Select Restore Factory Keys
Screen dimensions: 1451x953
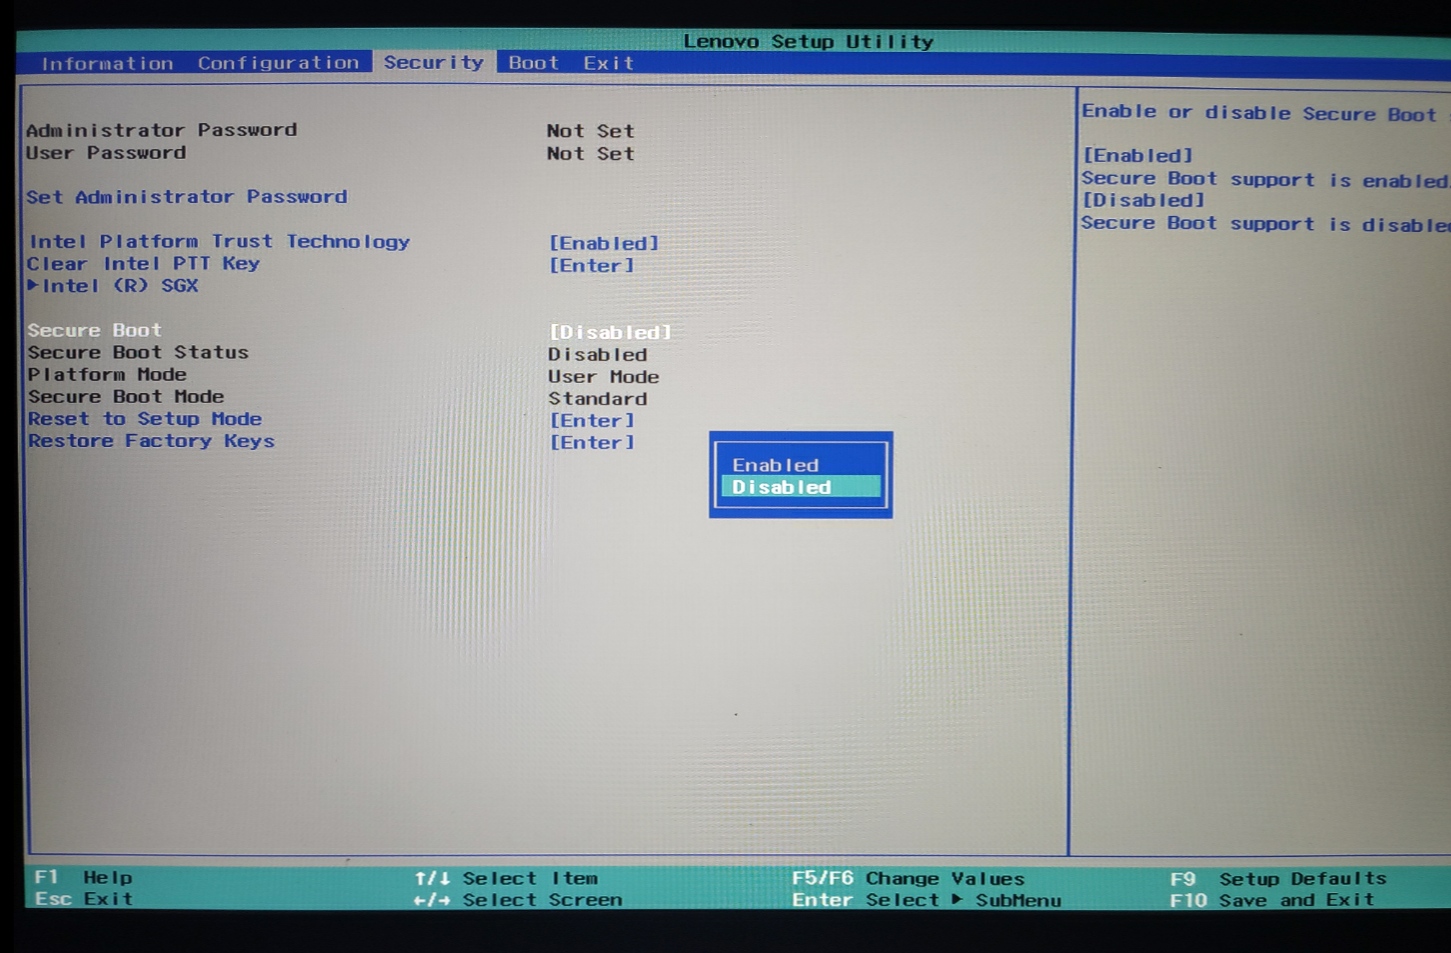[x=151, y=441]
